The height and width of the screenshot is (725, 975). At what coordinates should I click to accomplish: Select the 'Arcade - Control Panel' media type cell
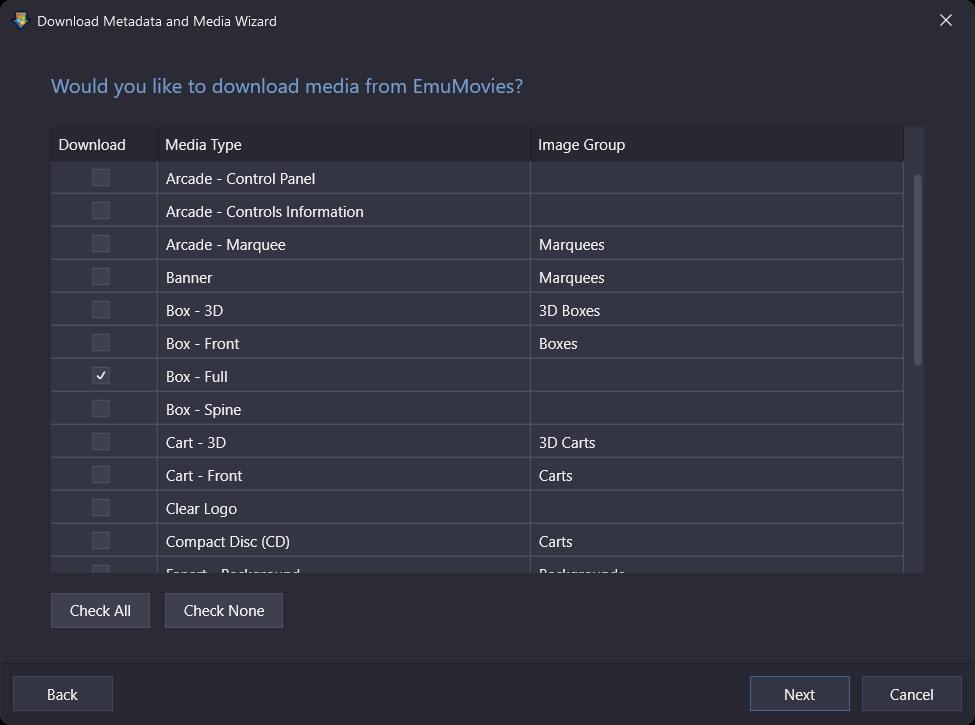(344, 178)
